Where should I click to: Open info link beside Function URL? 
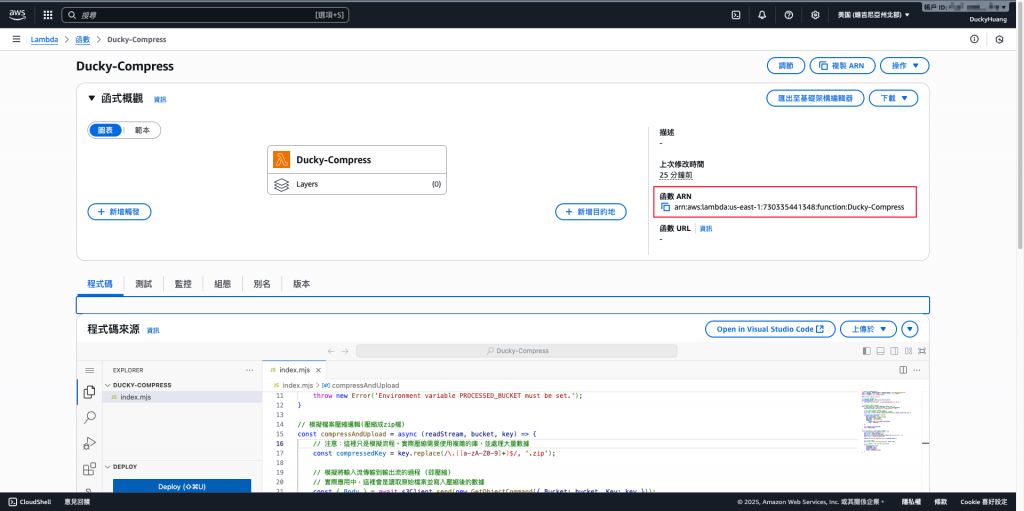706,229
